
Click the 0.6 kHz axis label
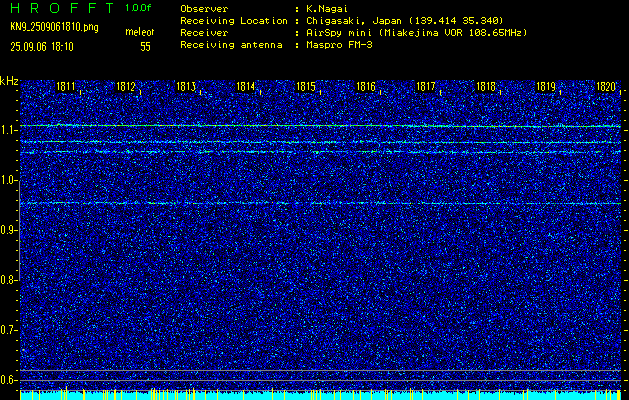[9, 380]
